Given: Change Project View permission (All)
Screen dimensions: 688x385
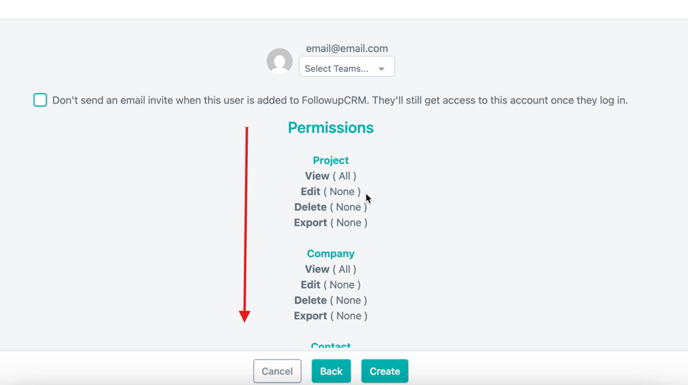Looking at the screenshot, I should (x=330, y=176).
